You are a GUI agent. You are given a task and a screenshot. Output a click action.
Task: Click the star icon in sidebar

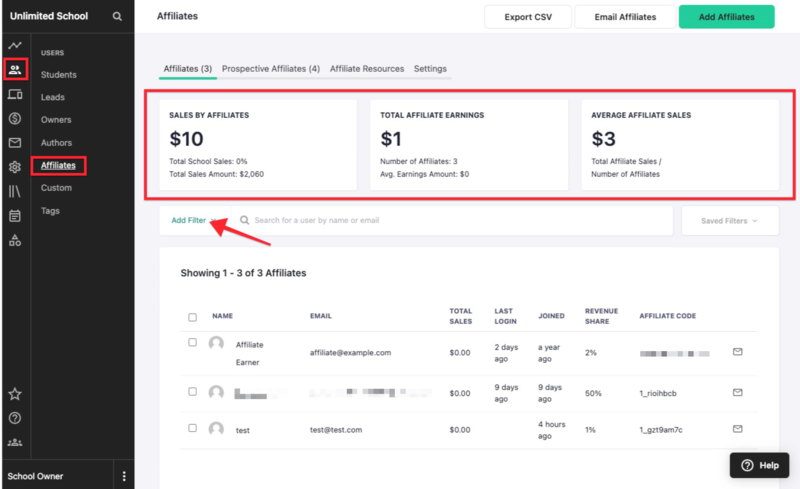(15, 394)
